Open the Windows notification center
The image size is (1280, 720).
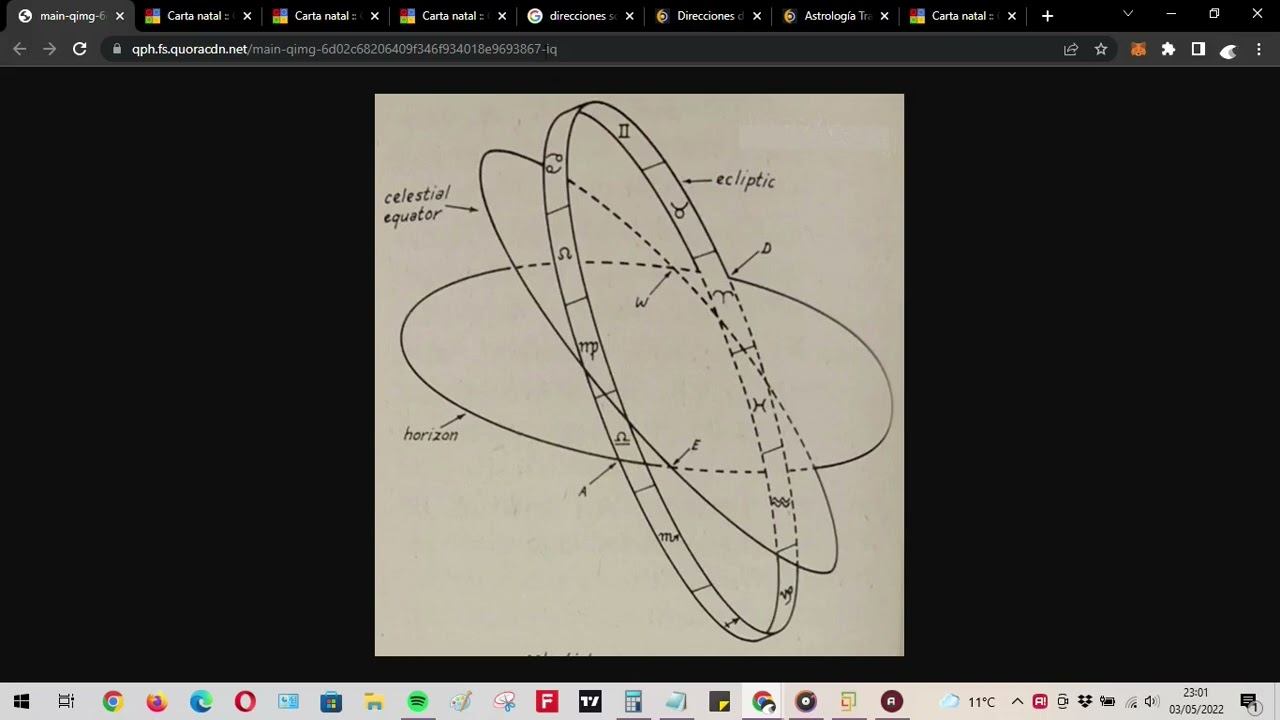(1250, 702)
